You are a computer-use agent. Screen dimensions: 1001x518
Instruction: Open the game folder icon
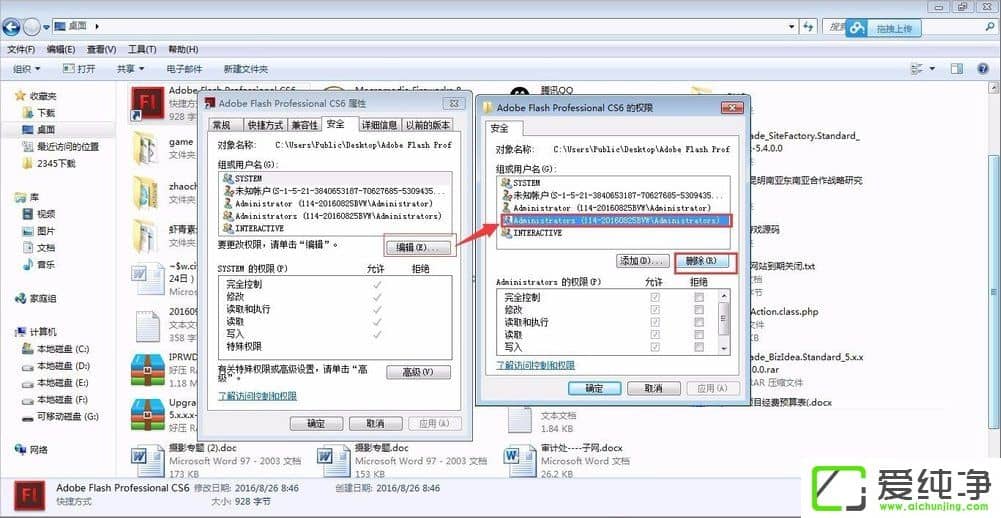[146, 150]
